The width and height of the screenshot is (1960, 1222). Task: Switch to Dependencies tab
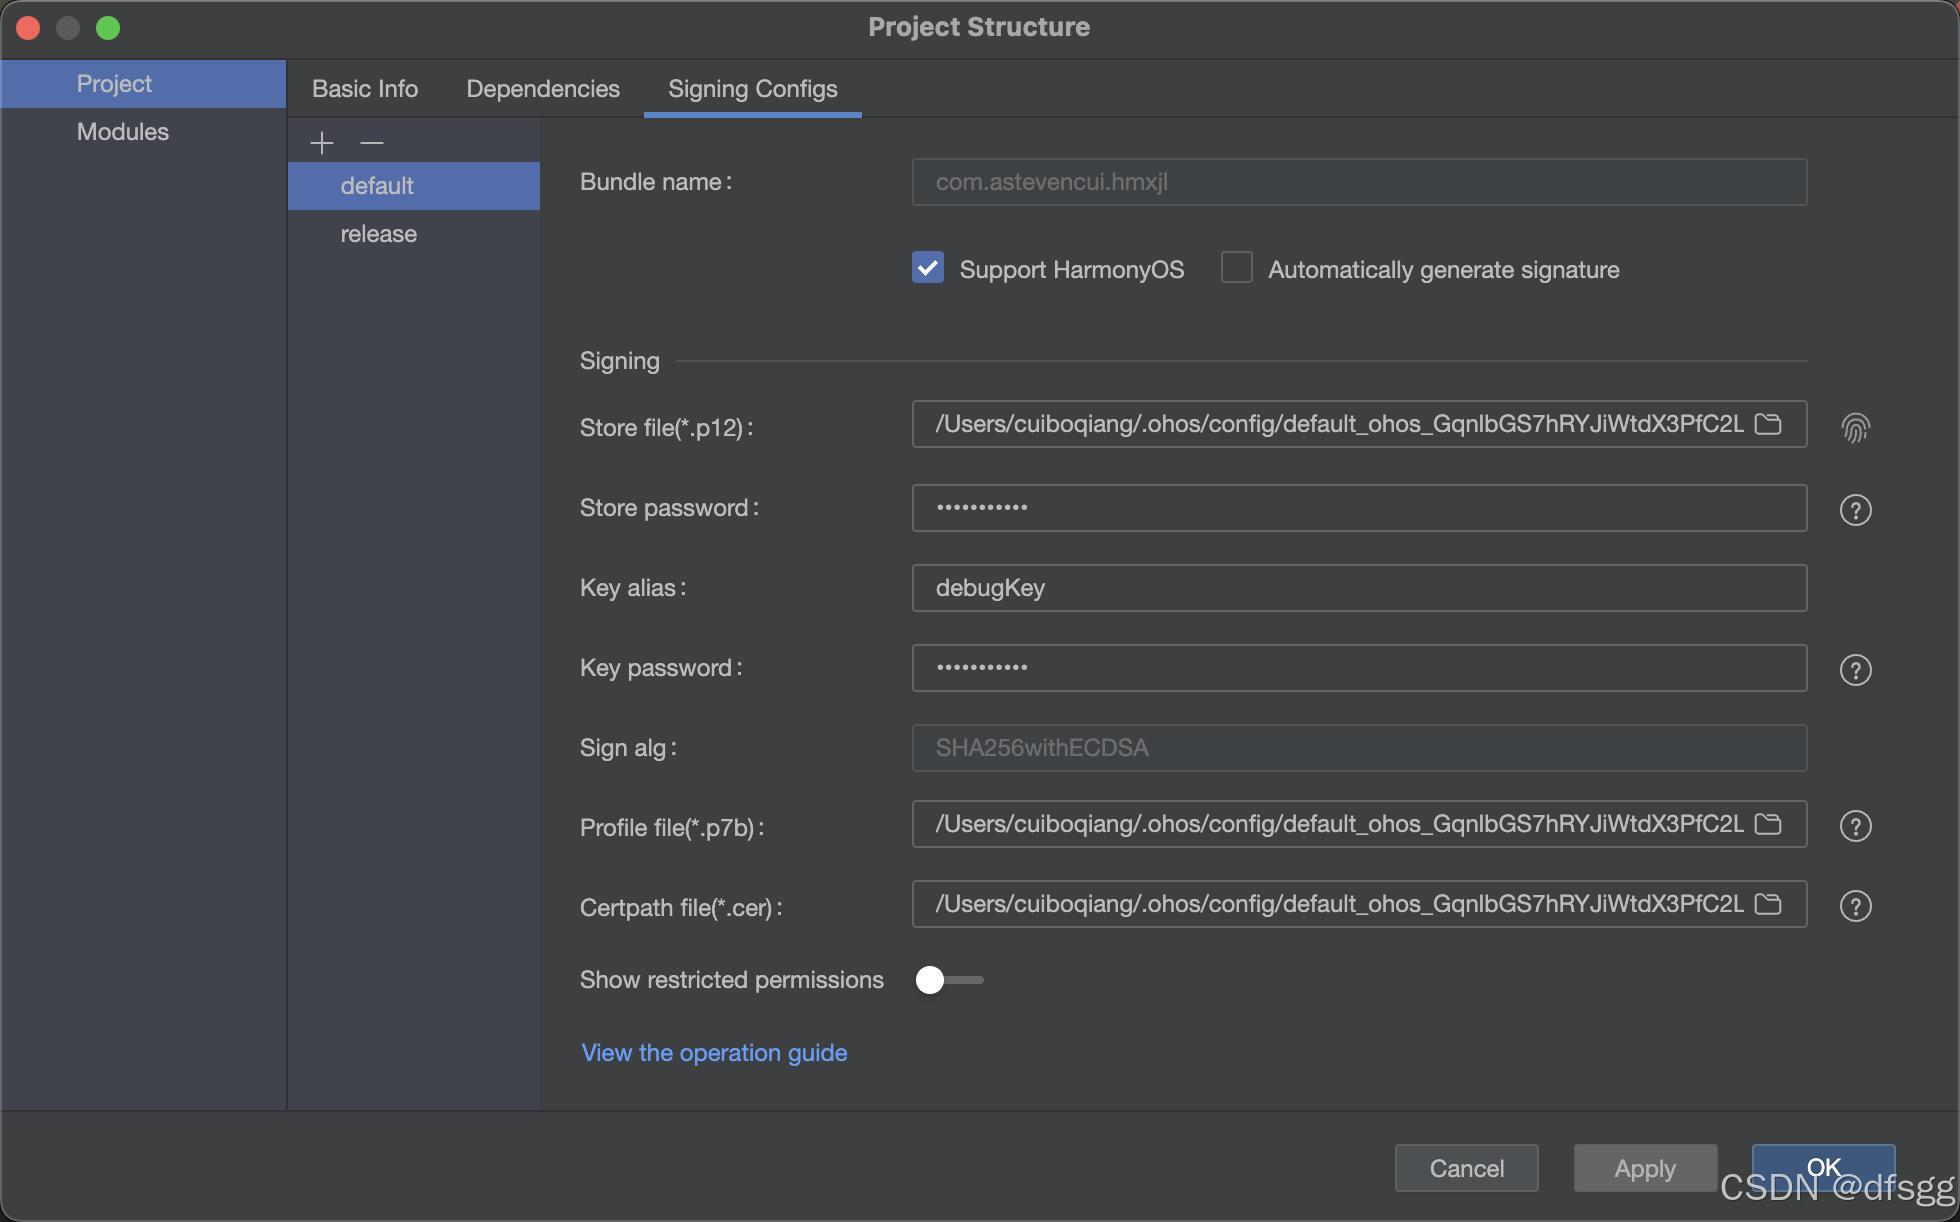click(x=543, y=89)
